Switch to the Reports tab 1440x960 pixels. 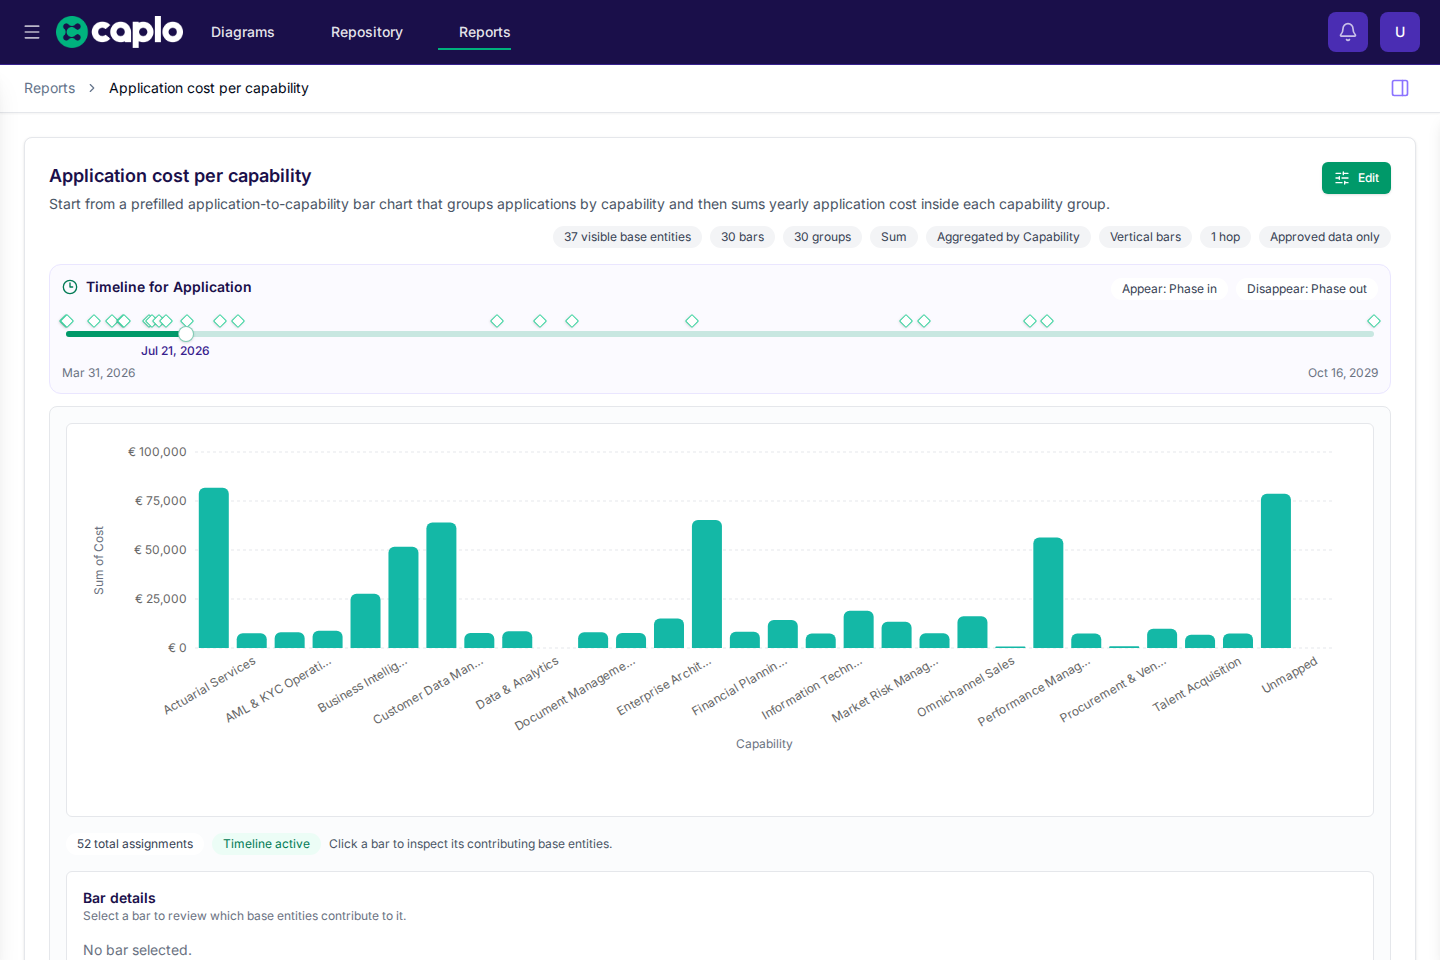coord(484,32)
